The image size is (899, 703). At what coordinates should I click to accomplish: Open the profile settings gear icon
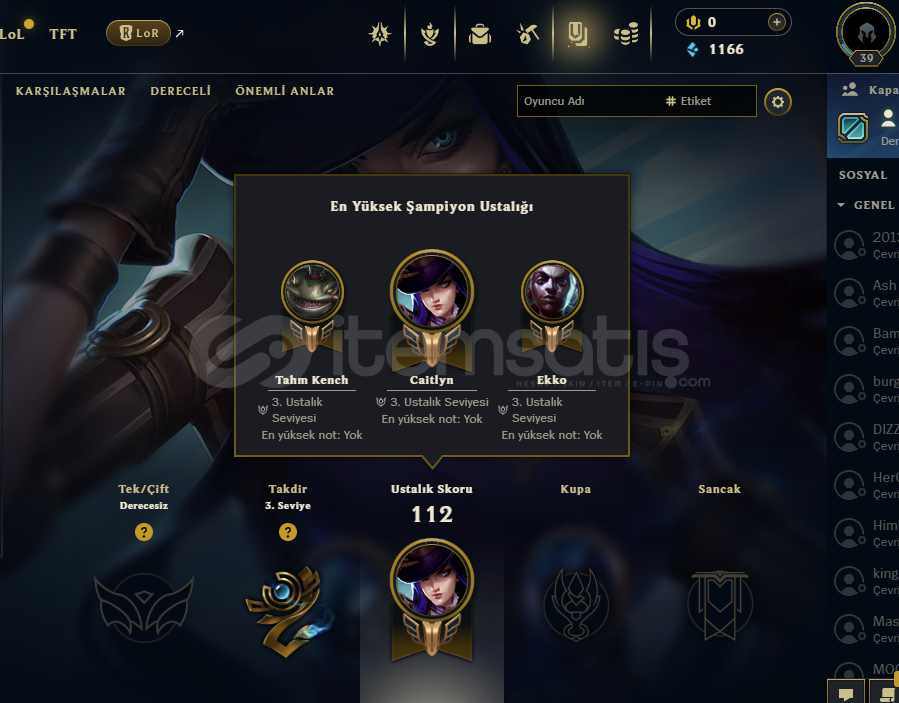[x=778, y=102]
